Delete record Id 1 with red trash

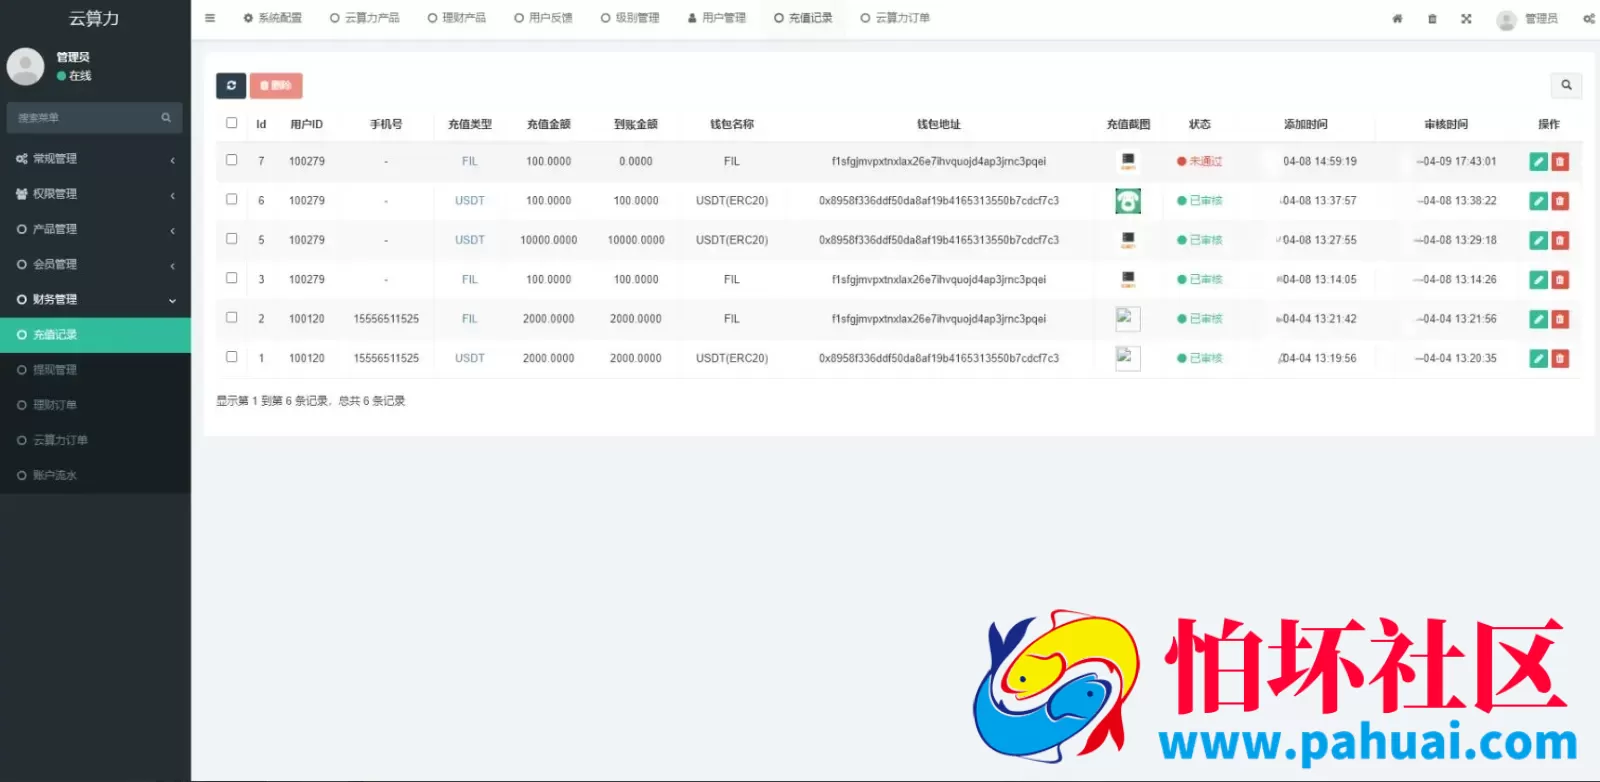pos(1560,358)
